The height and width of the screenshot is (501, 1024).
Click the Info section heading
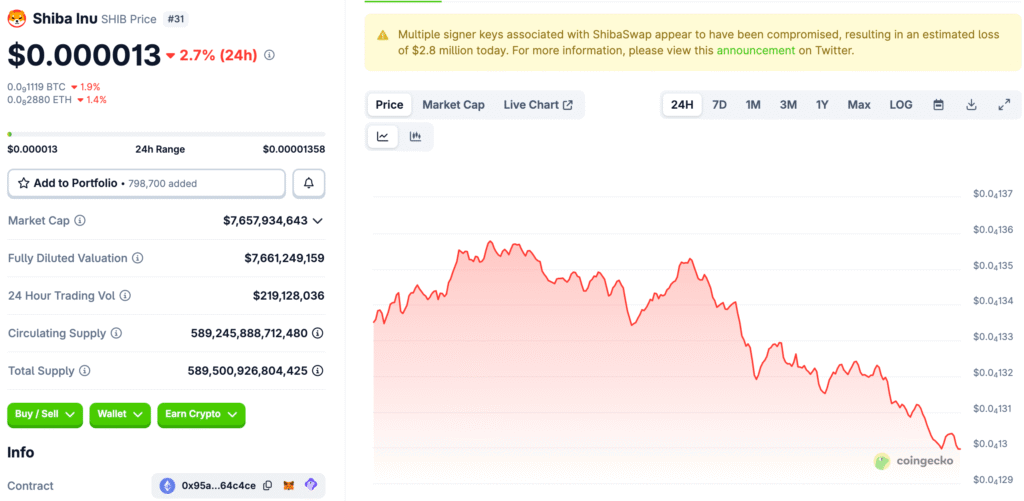point(21,452)
